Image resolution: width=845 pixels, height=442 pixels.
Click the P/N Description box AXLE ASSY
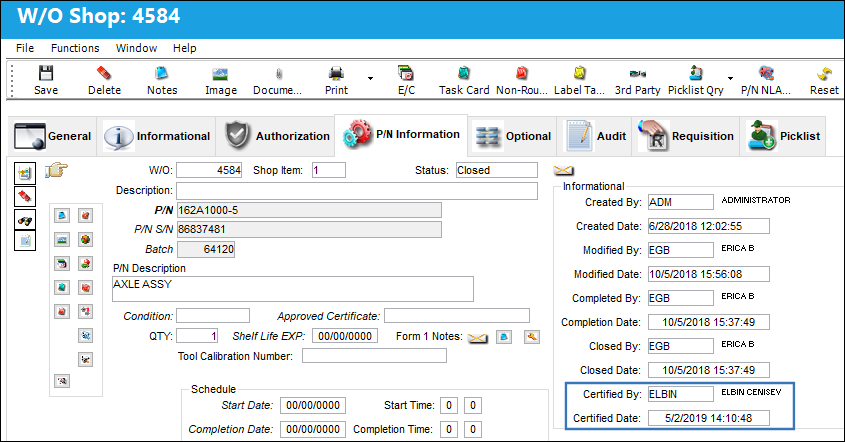tap(293, 289)
